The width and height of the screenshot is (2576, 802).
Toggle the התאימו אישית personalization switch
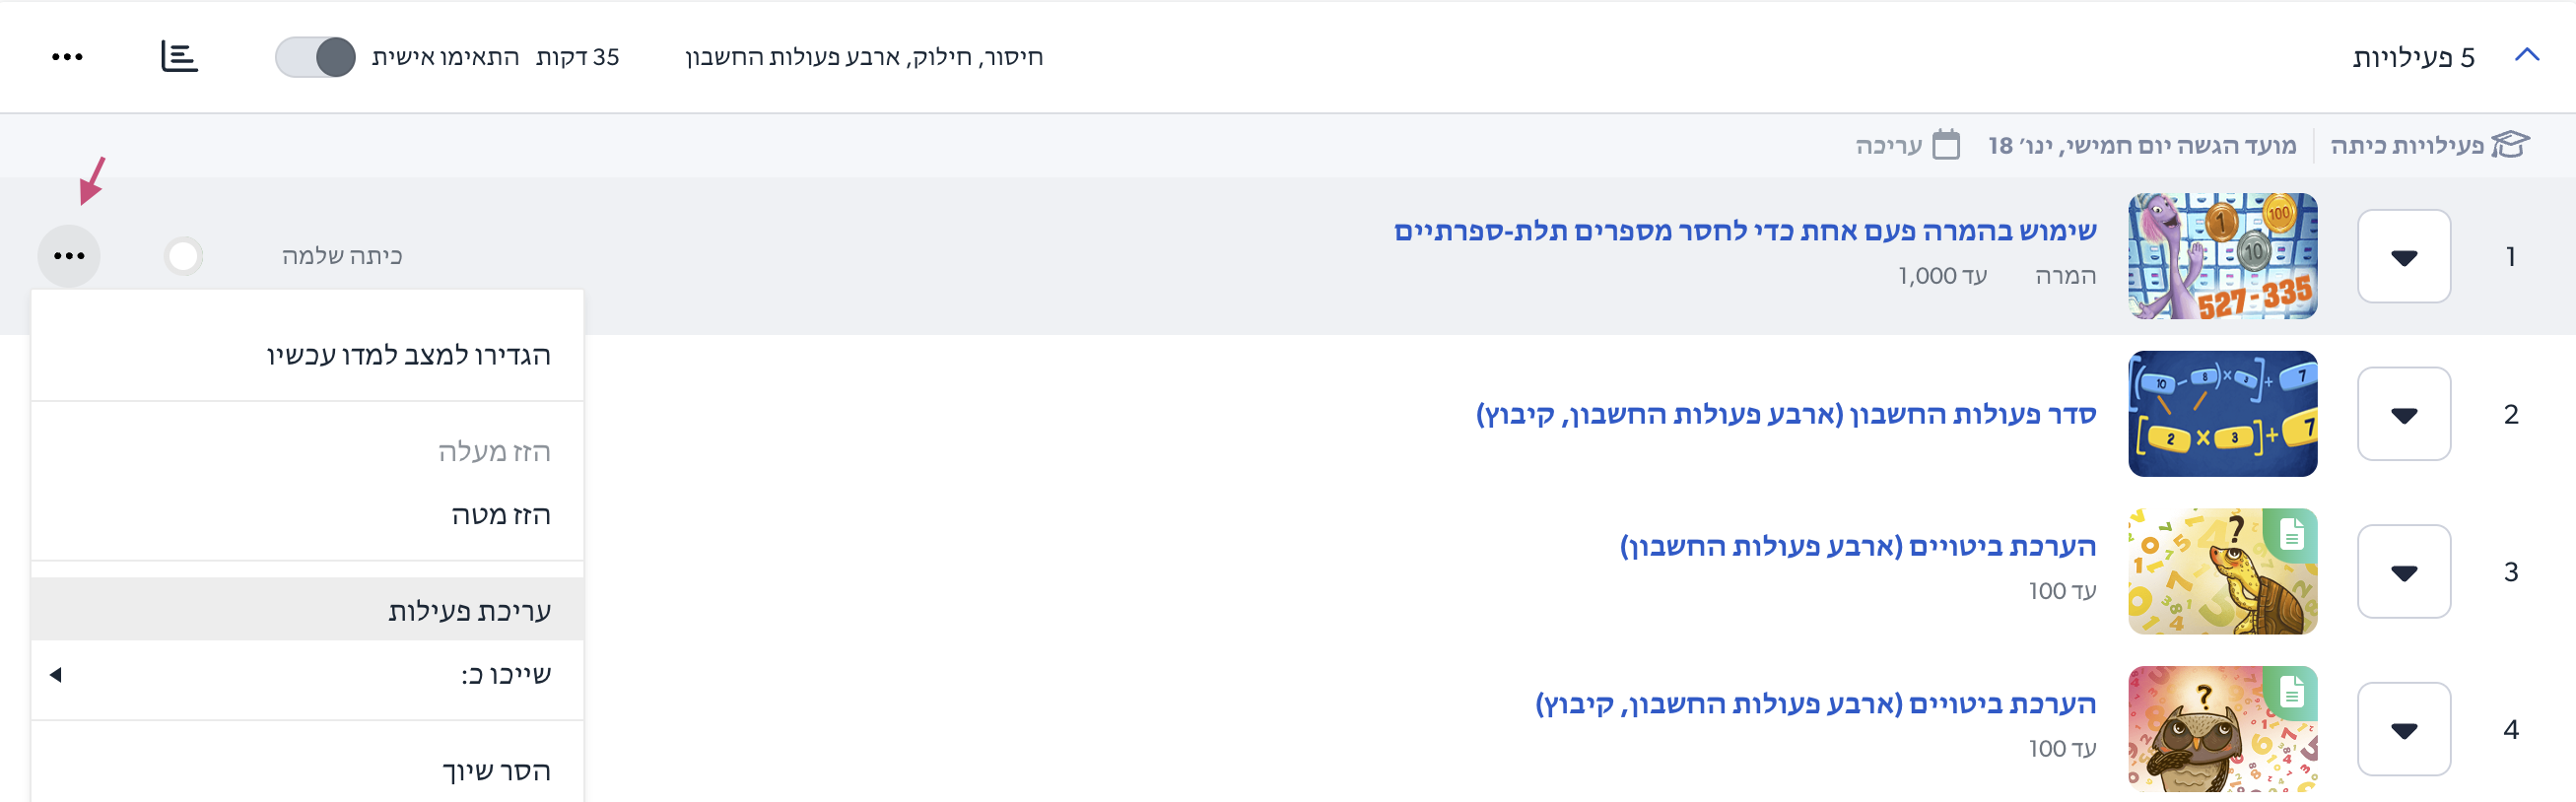tap(315, 57)
